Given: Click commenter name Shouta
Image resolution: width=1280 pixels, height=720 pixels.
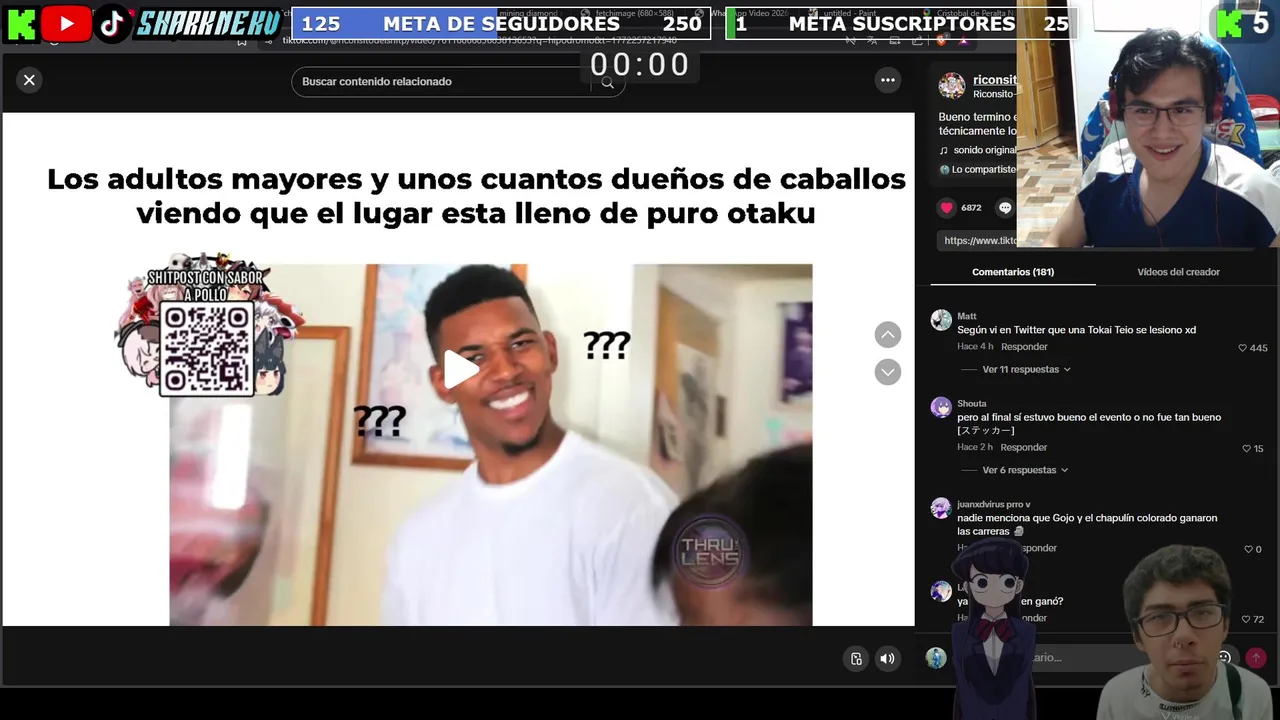Looking at the screenshot, I should (972, 404).
